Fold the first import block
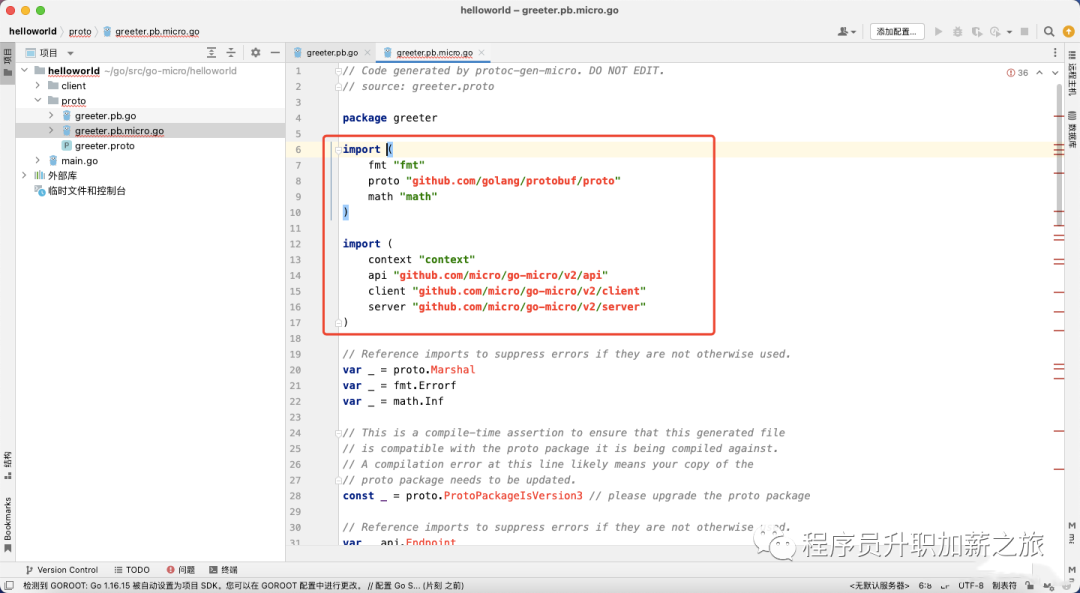The height and width of the screenshot is (593, 1080). (x=337, y=149)
